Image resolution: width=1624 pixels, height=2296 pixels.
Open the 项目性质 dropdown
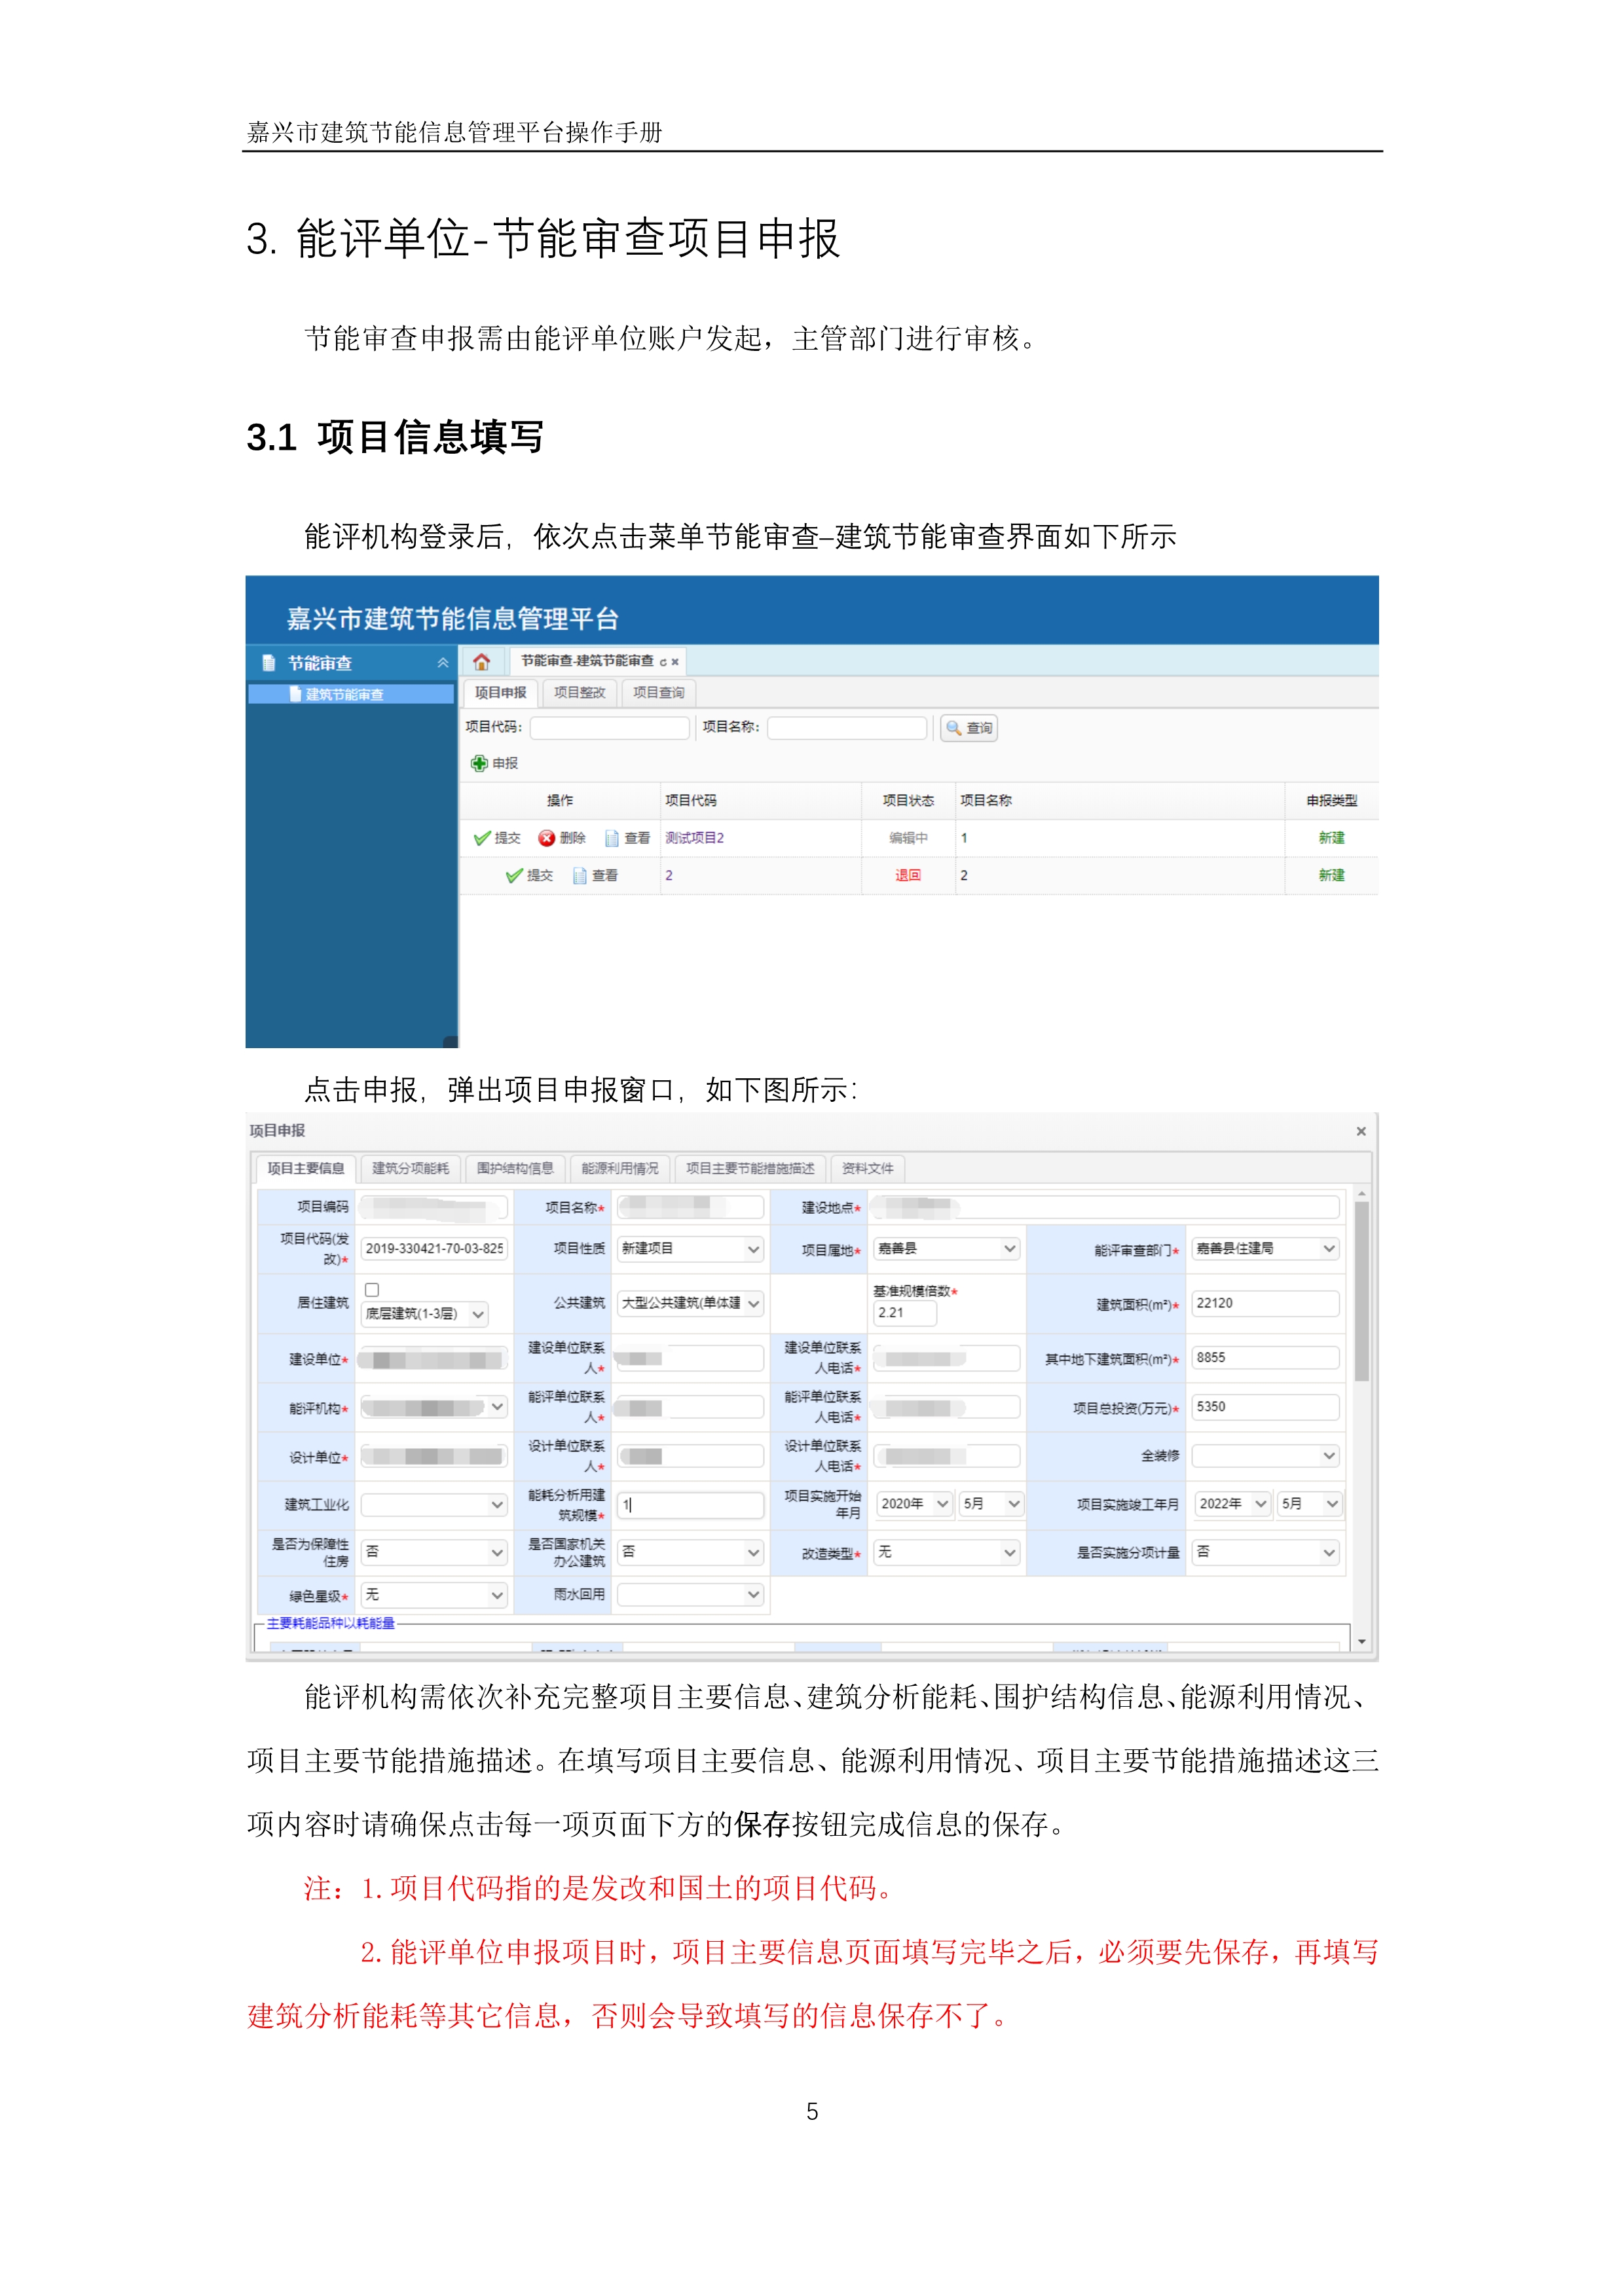690,1248
